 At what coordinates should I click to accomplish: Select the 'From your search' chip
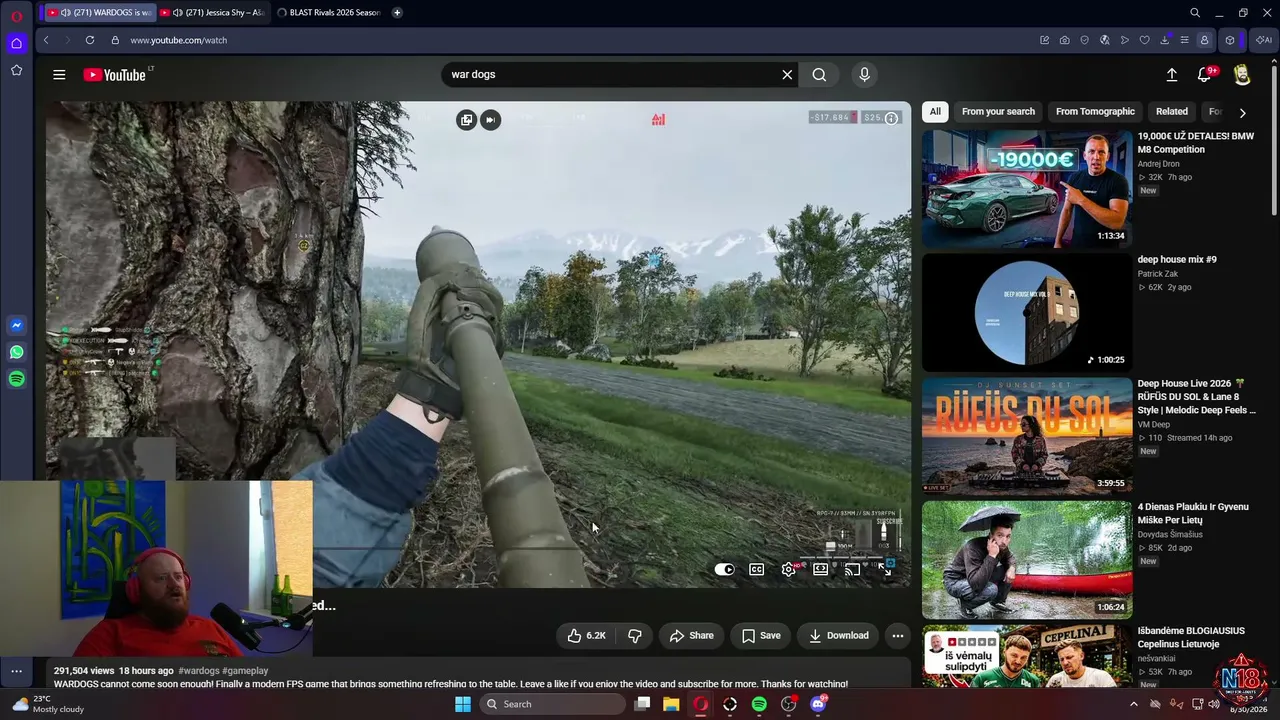click(x=998, y=112)
